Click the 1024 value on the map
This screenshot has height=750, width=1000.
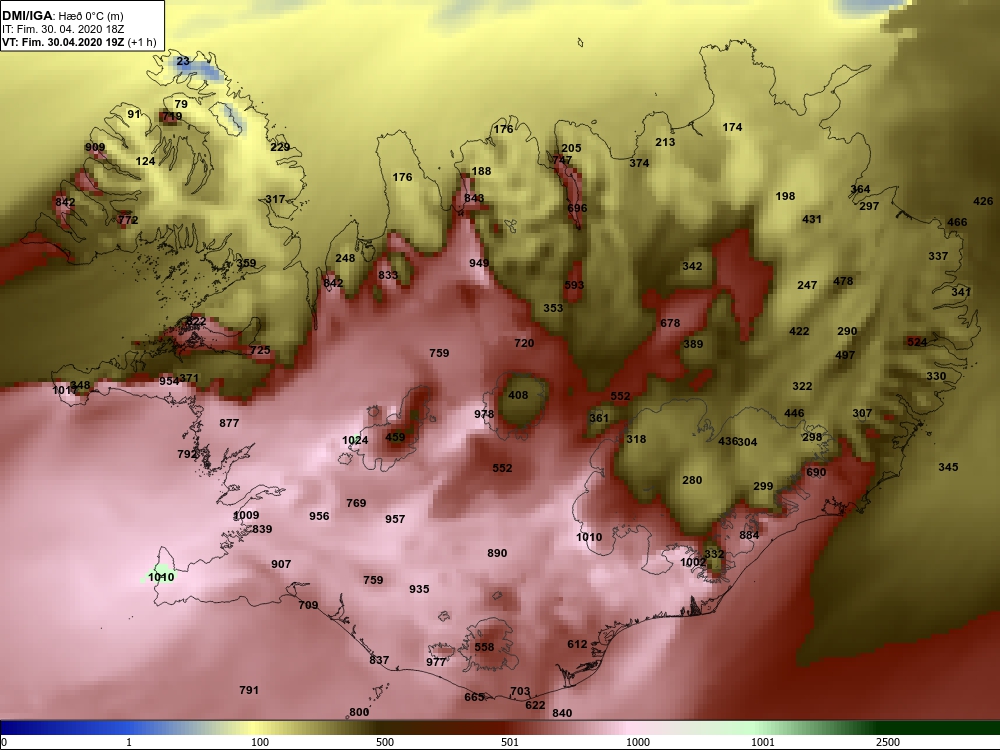355,440
